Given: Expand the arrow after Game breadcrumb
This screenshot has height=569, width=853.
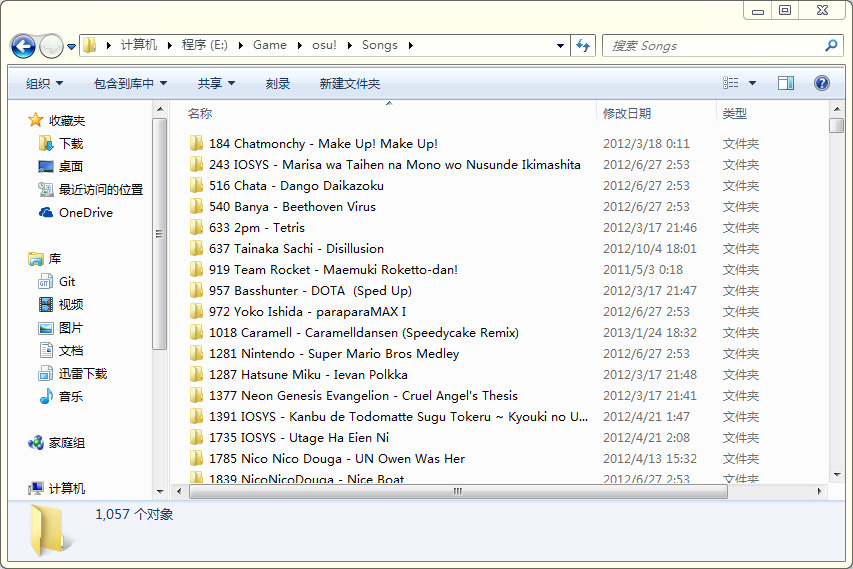Looking at the screenshot, I should point(299,46).
